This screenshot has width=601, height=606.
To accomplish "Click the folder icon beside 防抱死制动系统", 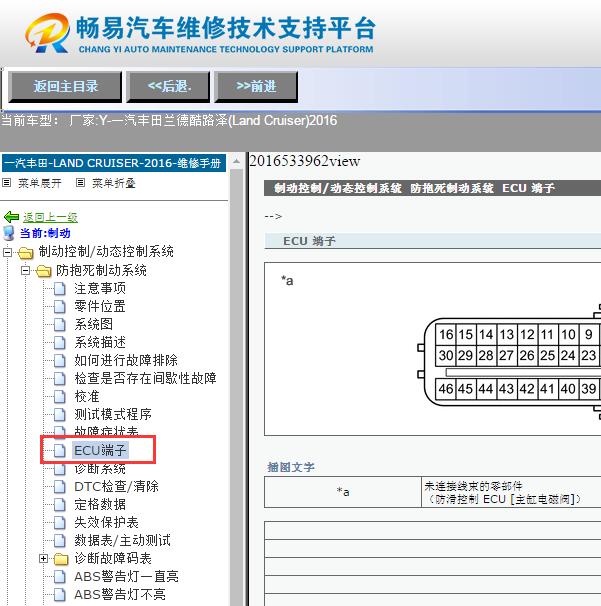I will [x=43, y=271].
